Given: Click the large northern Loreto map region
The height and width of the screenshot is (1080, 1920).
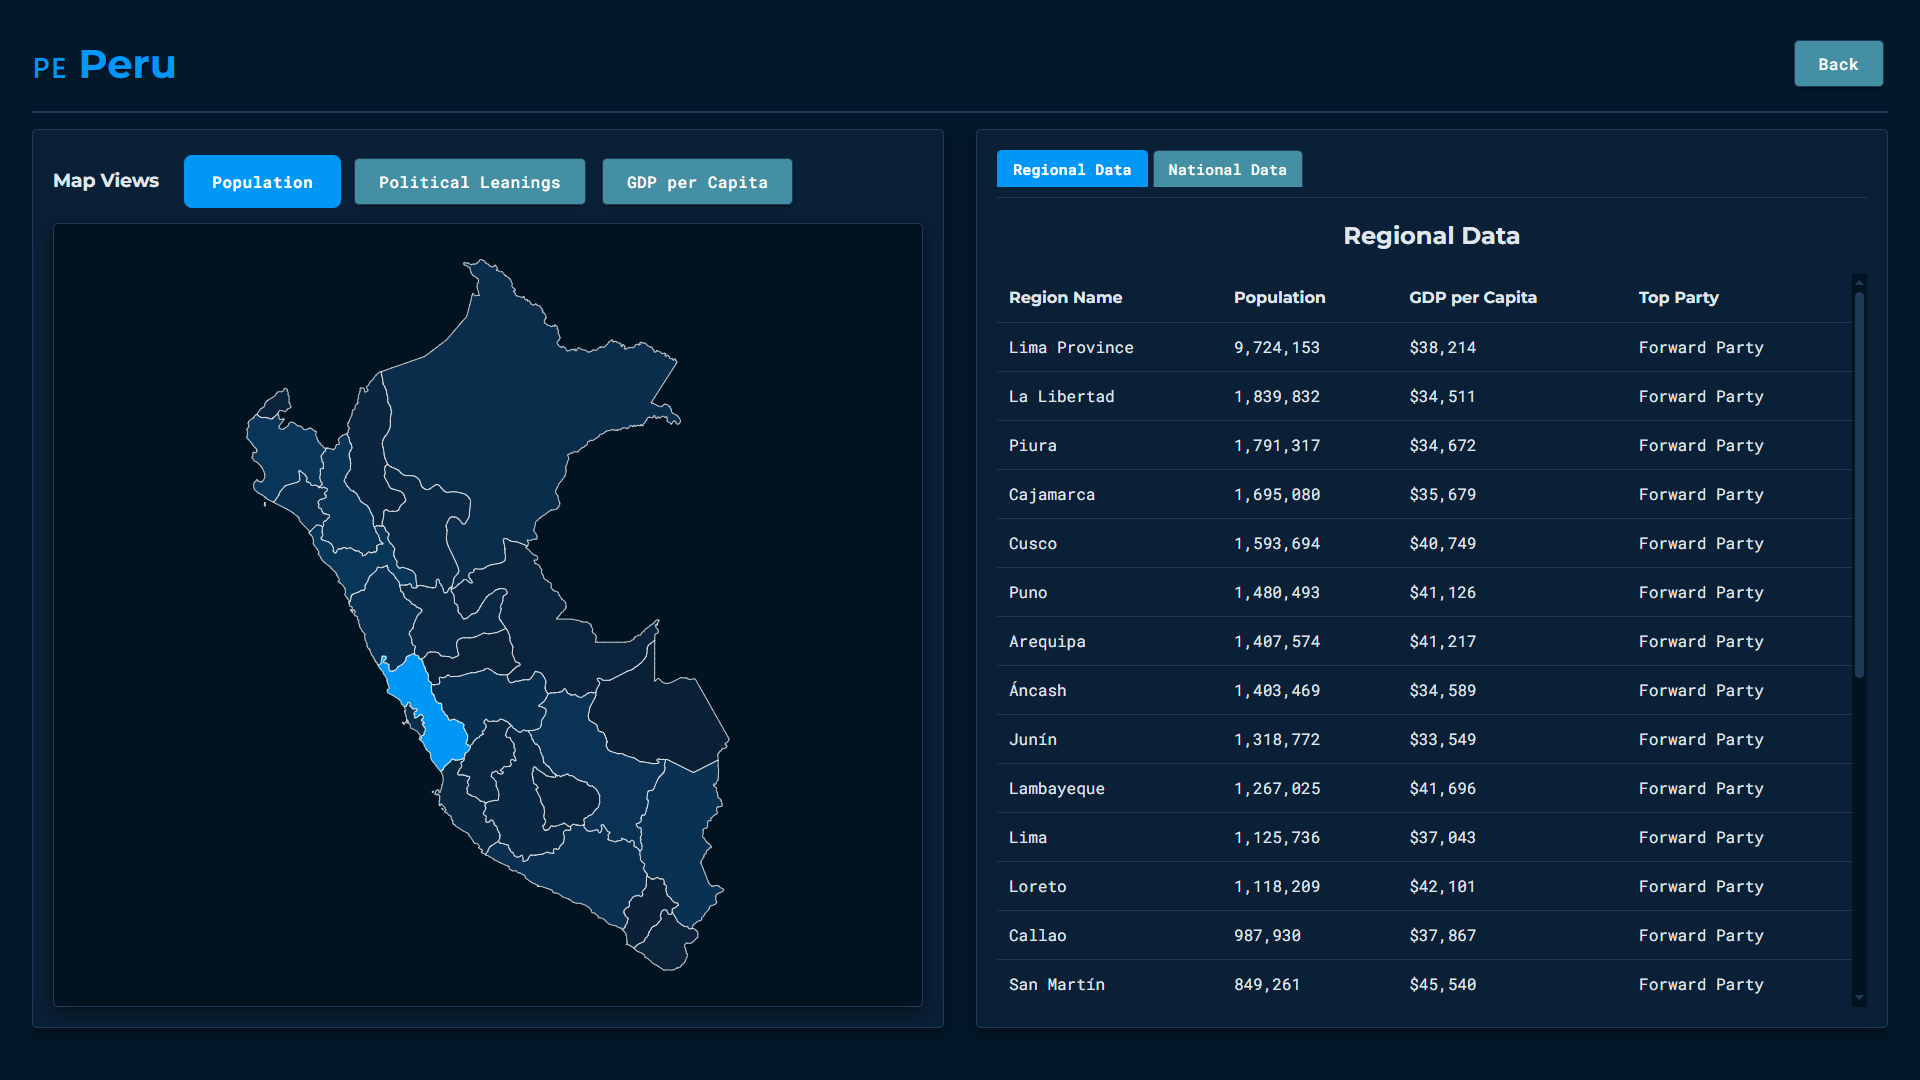Looking at the screenshot, I should coord(510,400).
